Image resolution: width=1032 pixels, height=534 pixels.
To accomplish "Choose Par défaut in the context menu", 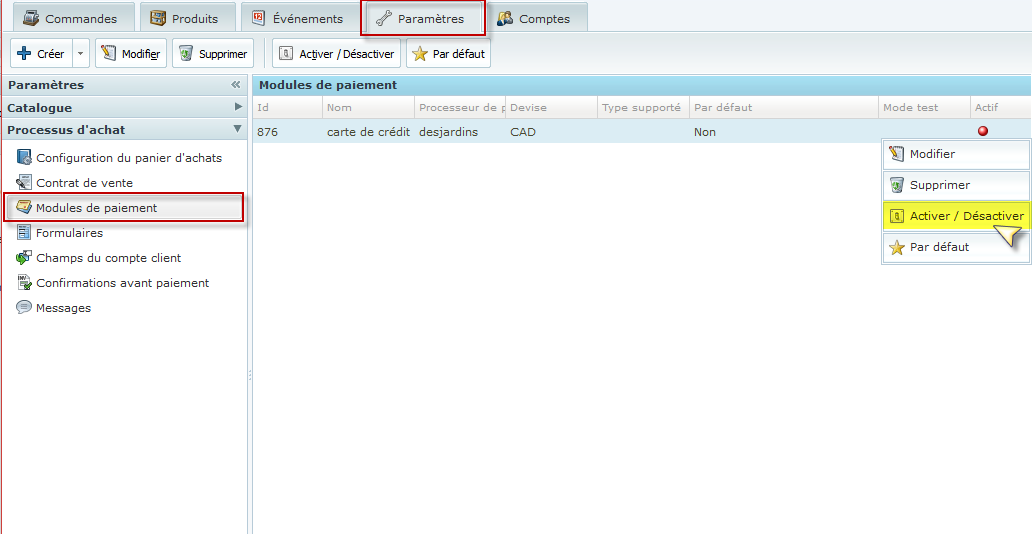I will (956, 248).
